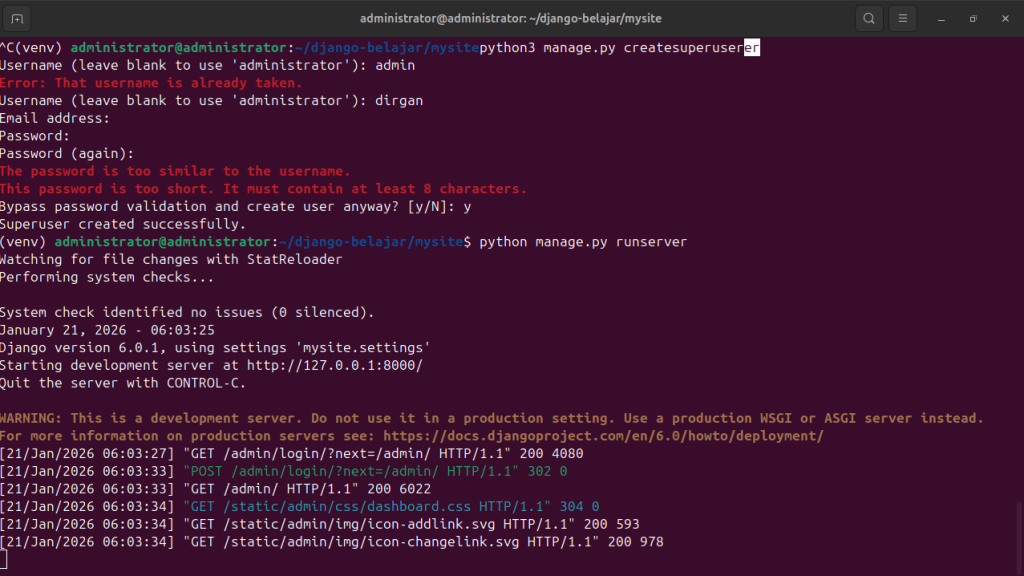
Task: Click the window title in the header bar
Action: pyautogui.click(x=510, y=18)
